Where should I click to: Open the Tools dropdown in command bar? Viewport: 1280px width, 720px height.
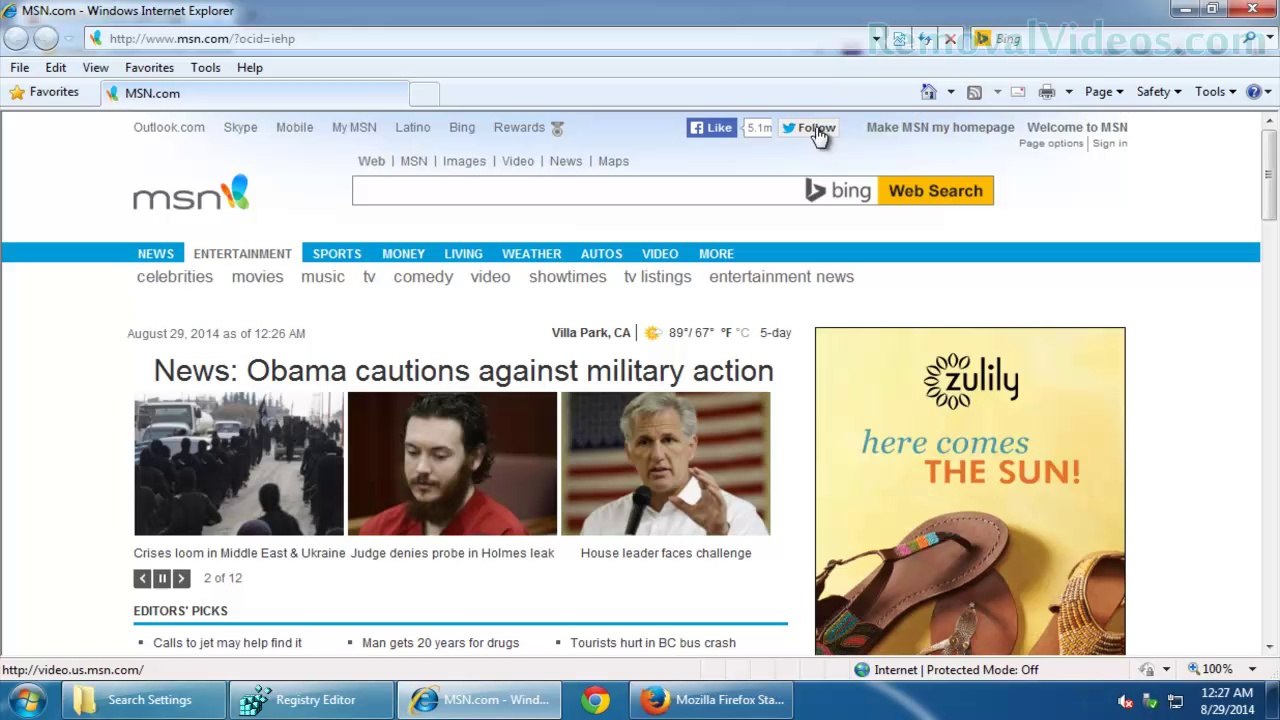pos(1215,92)
